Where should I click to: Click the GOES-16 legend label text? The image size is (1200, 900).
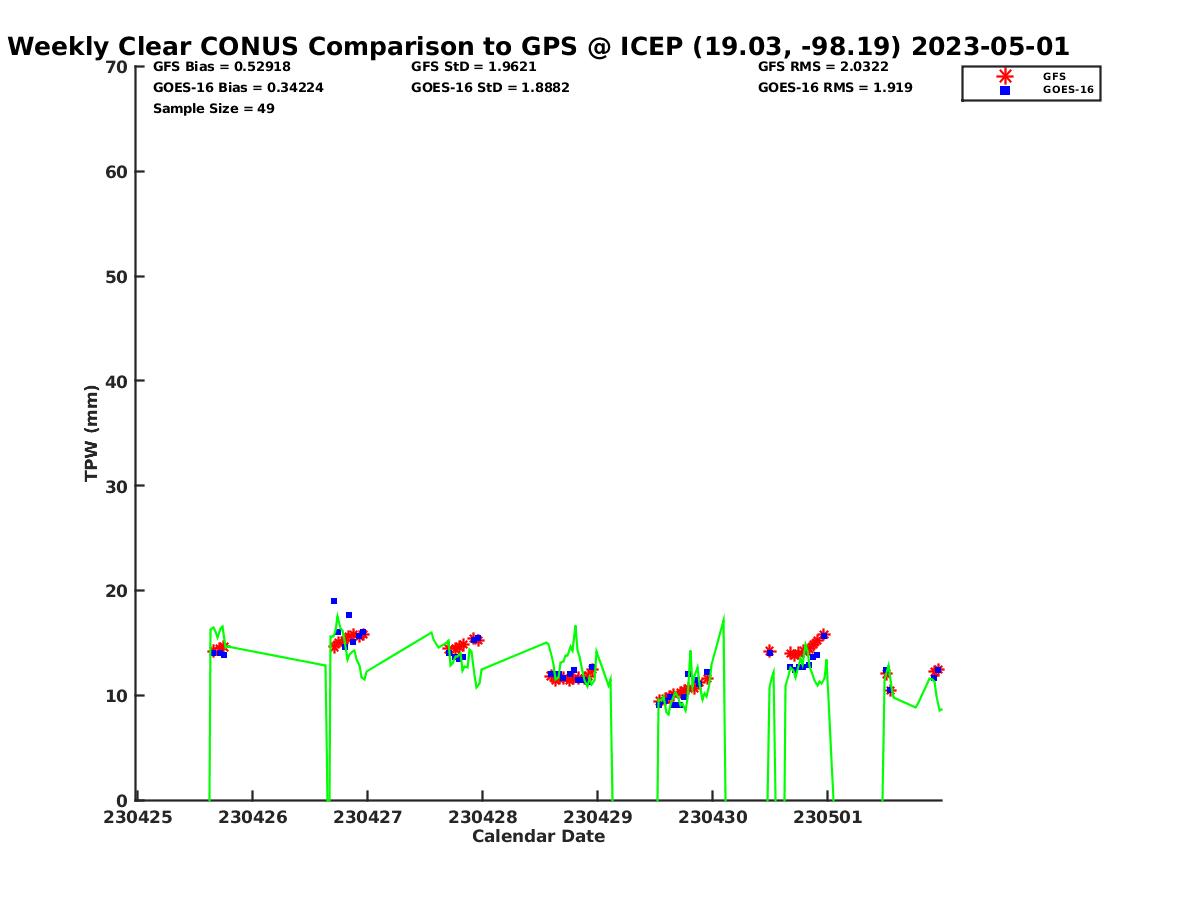click(x=1068, y=90)
